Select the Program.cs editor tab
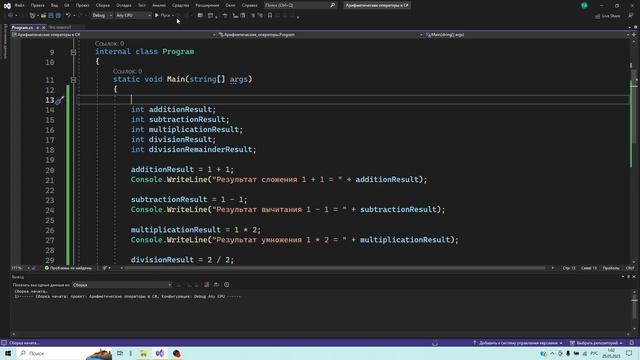This screenshot has width=640, height=360. coord(22,27)
